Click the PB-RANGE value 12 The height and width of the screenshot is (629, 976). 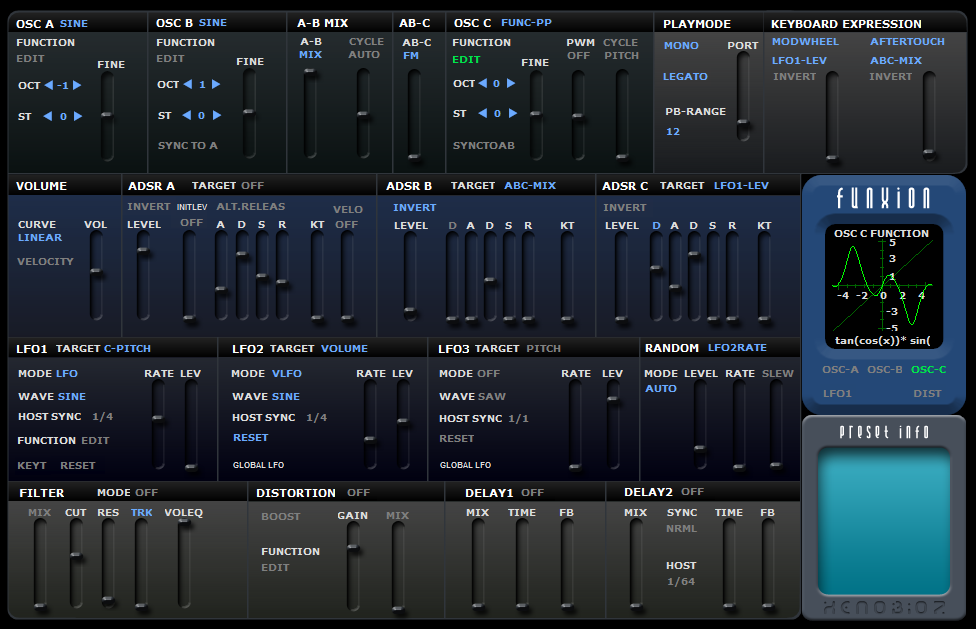coord(673,131)
